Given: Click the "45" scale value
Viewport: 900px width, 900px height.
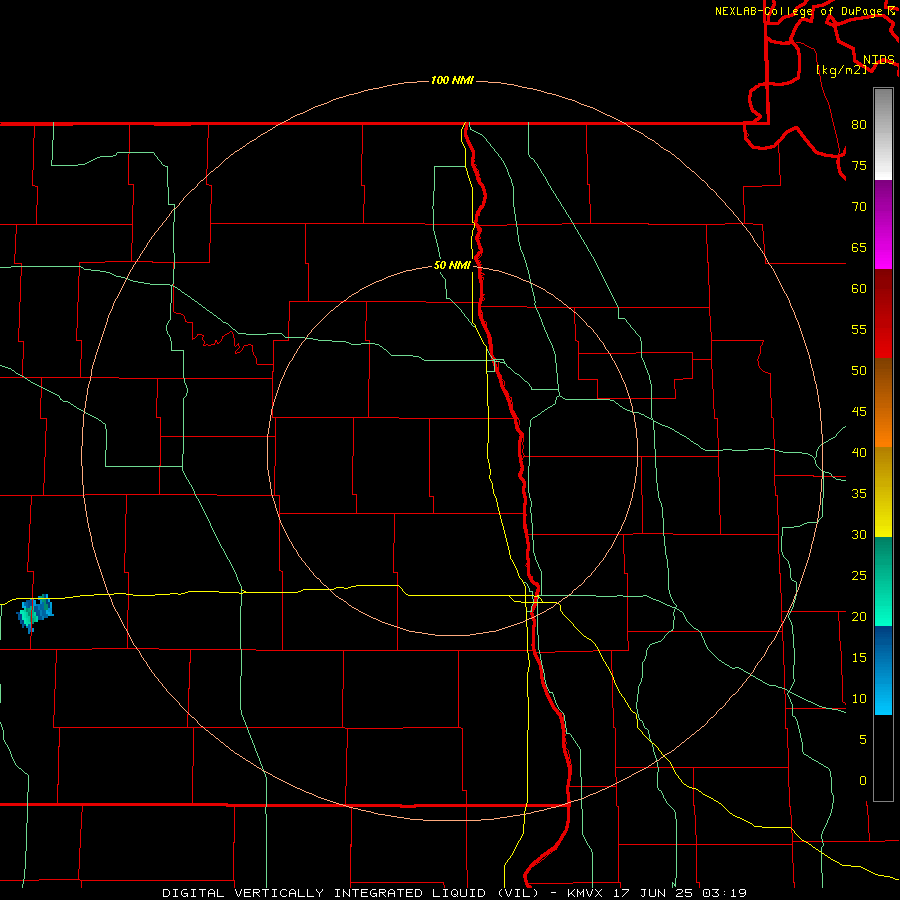Looking at the screenshot, I should [x=859, y=412].
